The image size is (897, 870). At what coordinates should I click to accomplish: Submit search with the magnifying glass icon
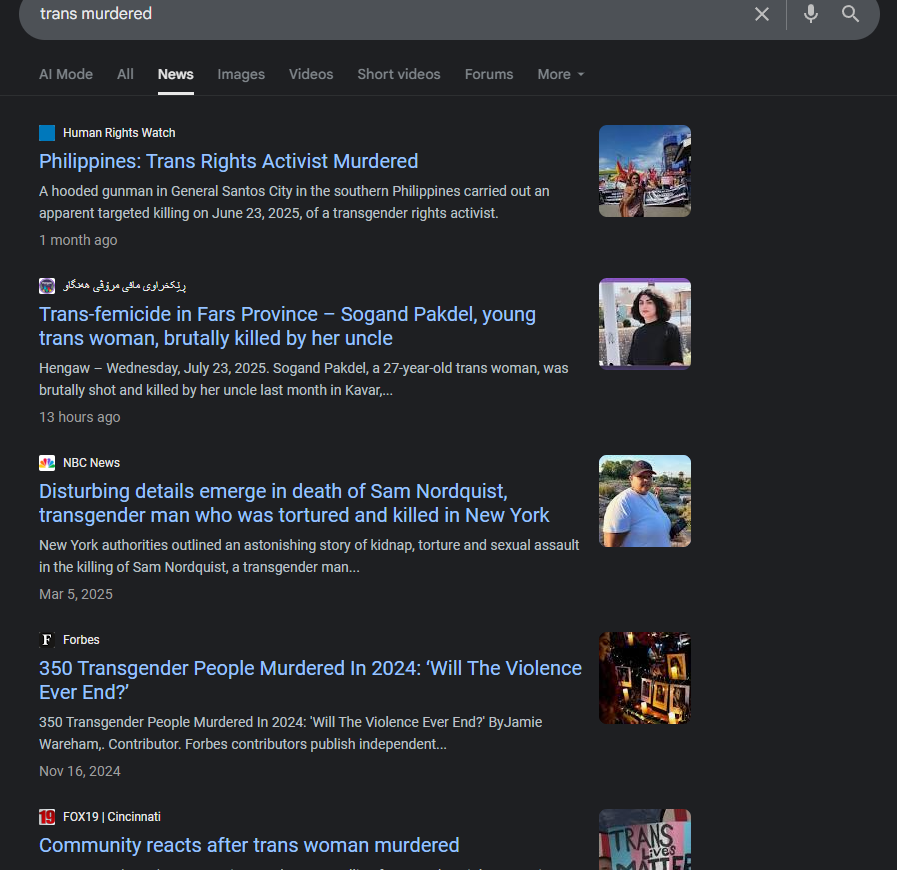pos(851,14)
